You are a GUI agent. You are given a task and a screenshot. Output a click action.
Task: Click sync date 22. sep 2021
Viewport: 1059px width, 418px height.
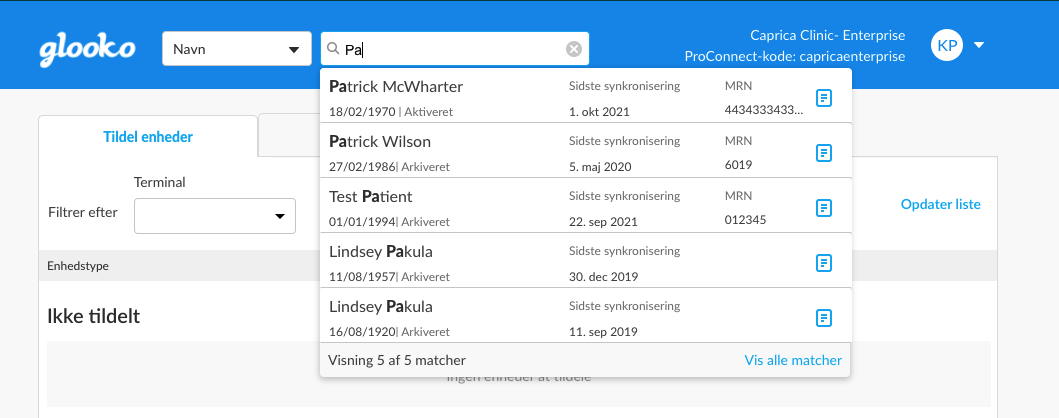click(602, 221)
